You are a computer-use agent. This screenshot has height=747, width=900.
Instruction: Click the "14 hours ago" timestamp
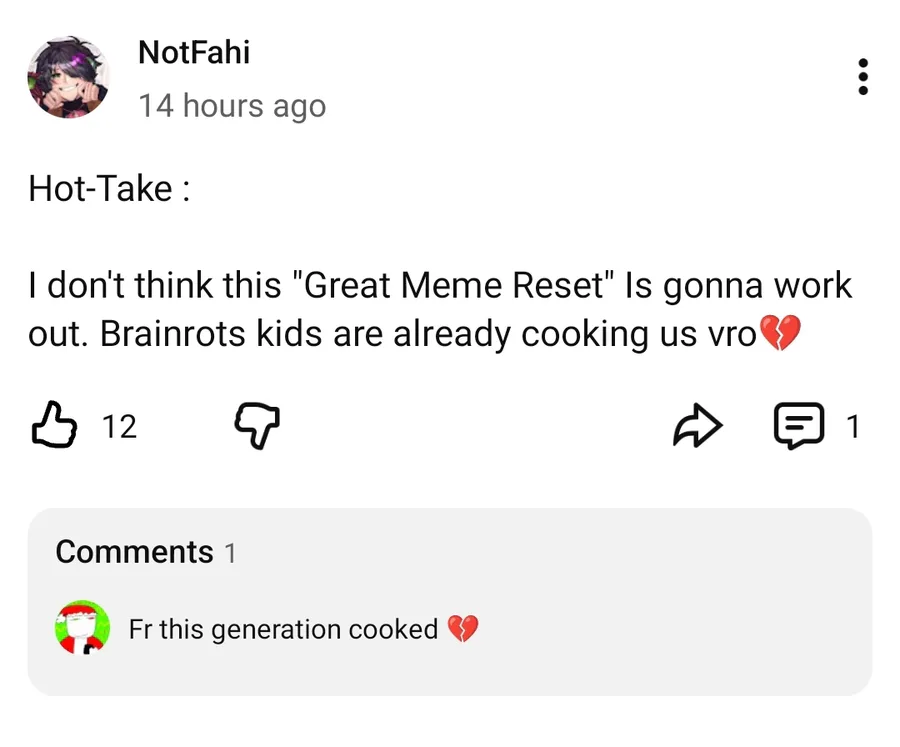232,105
